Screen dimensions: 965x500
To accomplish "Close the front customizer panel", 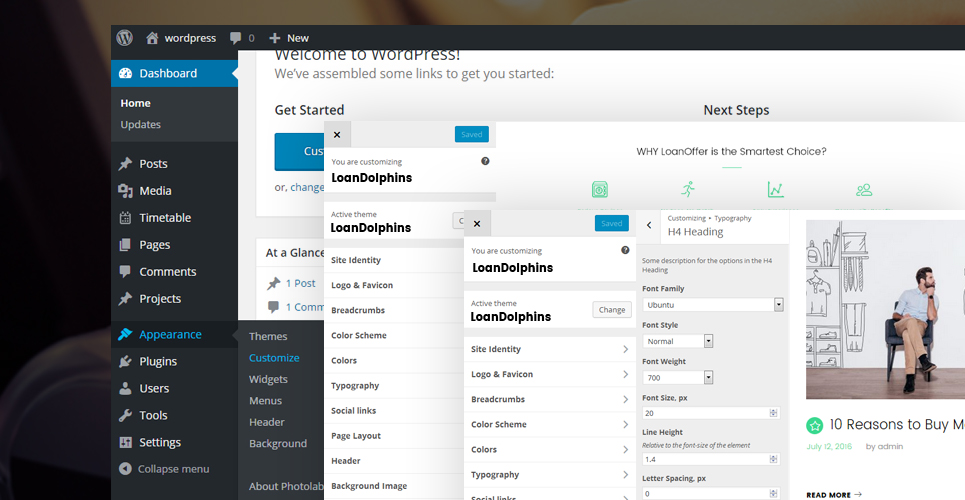I will 478,224.
